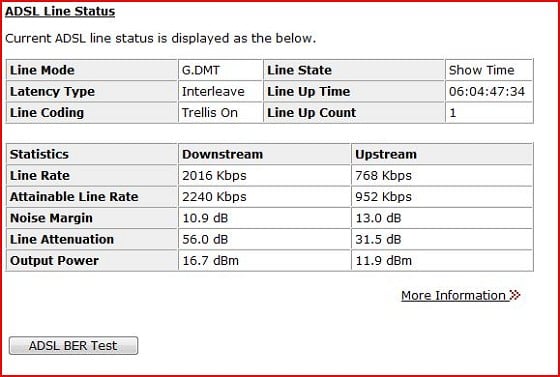Select the ADSL Line Status heading
The height and width of the screenshot is (377, 560).
[60, 11]
